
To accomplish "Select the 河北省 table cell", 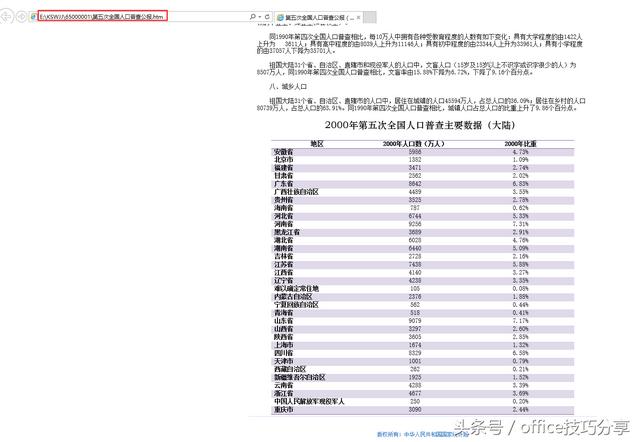I will click(283, 216).
